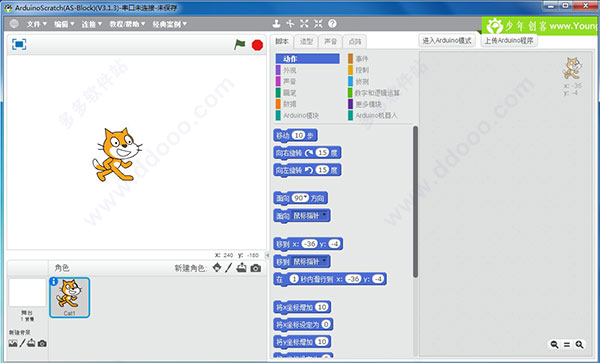Click 0 field in 将x坐标设定为 block
The height and width of the screenshot is (363, 600).
tap(326, 324)
